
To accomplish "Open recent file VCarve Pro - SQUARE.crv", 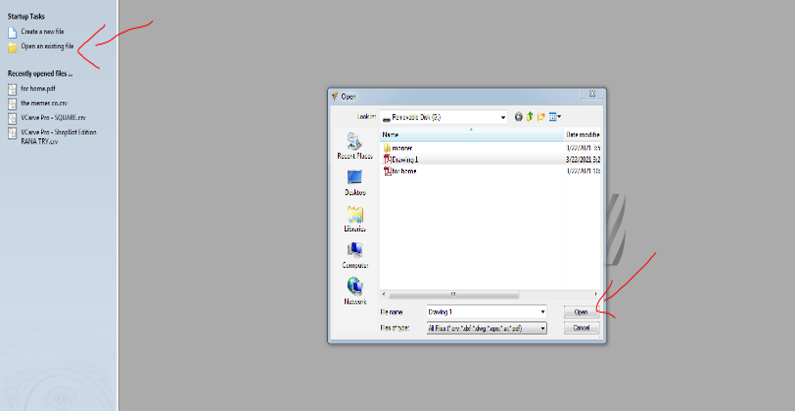I will pos(47,118).
